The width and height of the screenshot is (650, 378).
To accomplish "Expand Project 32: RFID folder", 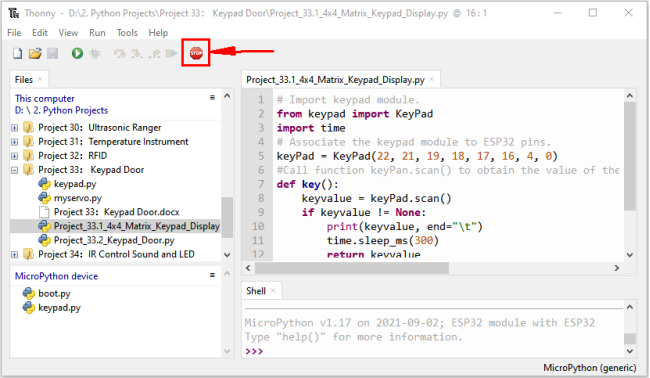I will click(x=15, y=156).
